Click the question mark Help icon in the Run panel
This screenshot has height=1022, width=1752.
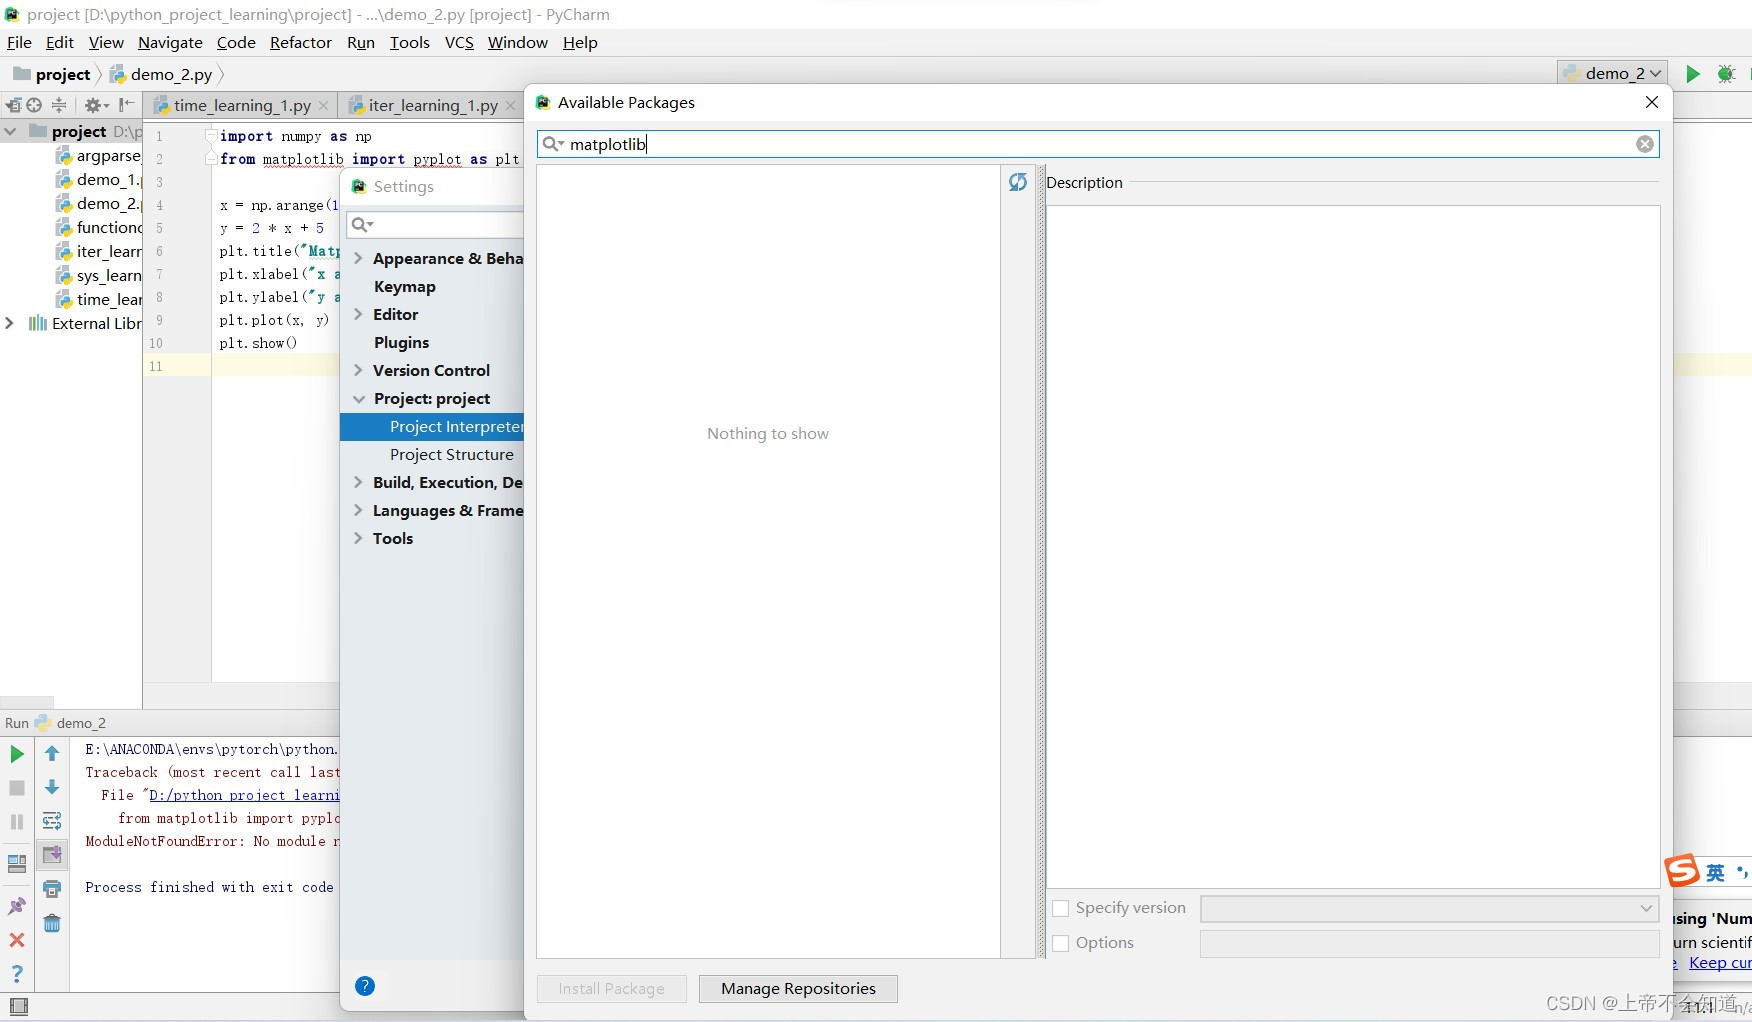click(x=17, y=974)
